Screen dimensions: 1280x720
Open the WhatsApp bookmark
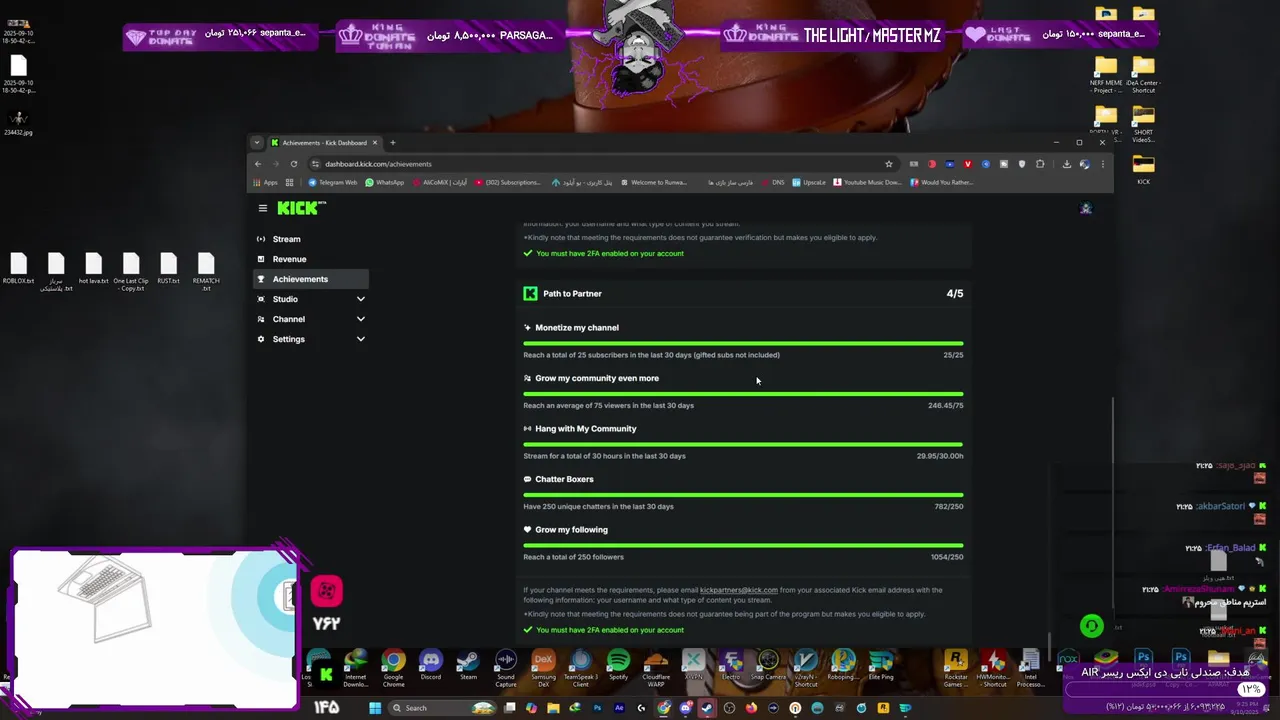coord(385,183)
